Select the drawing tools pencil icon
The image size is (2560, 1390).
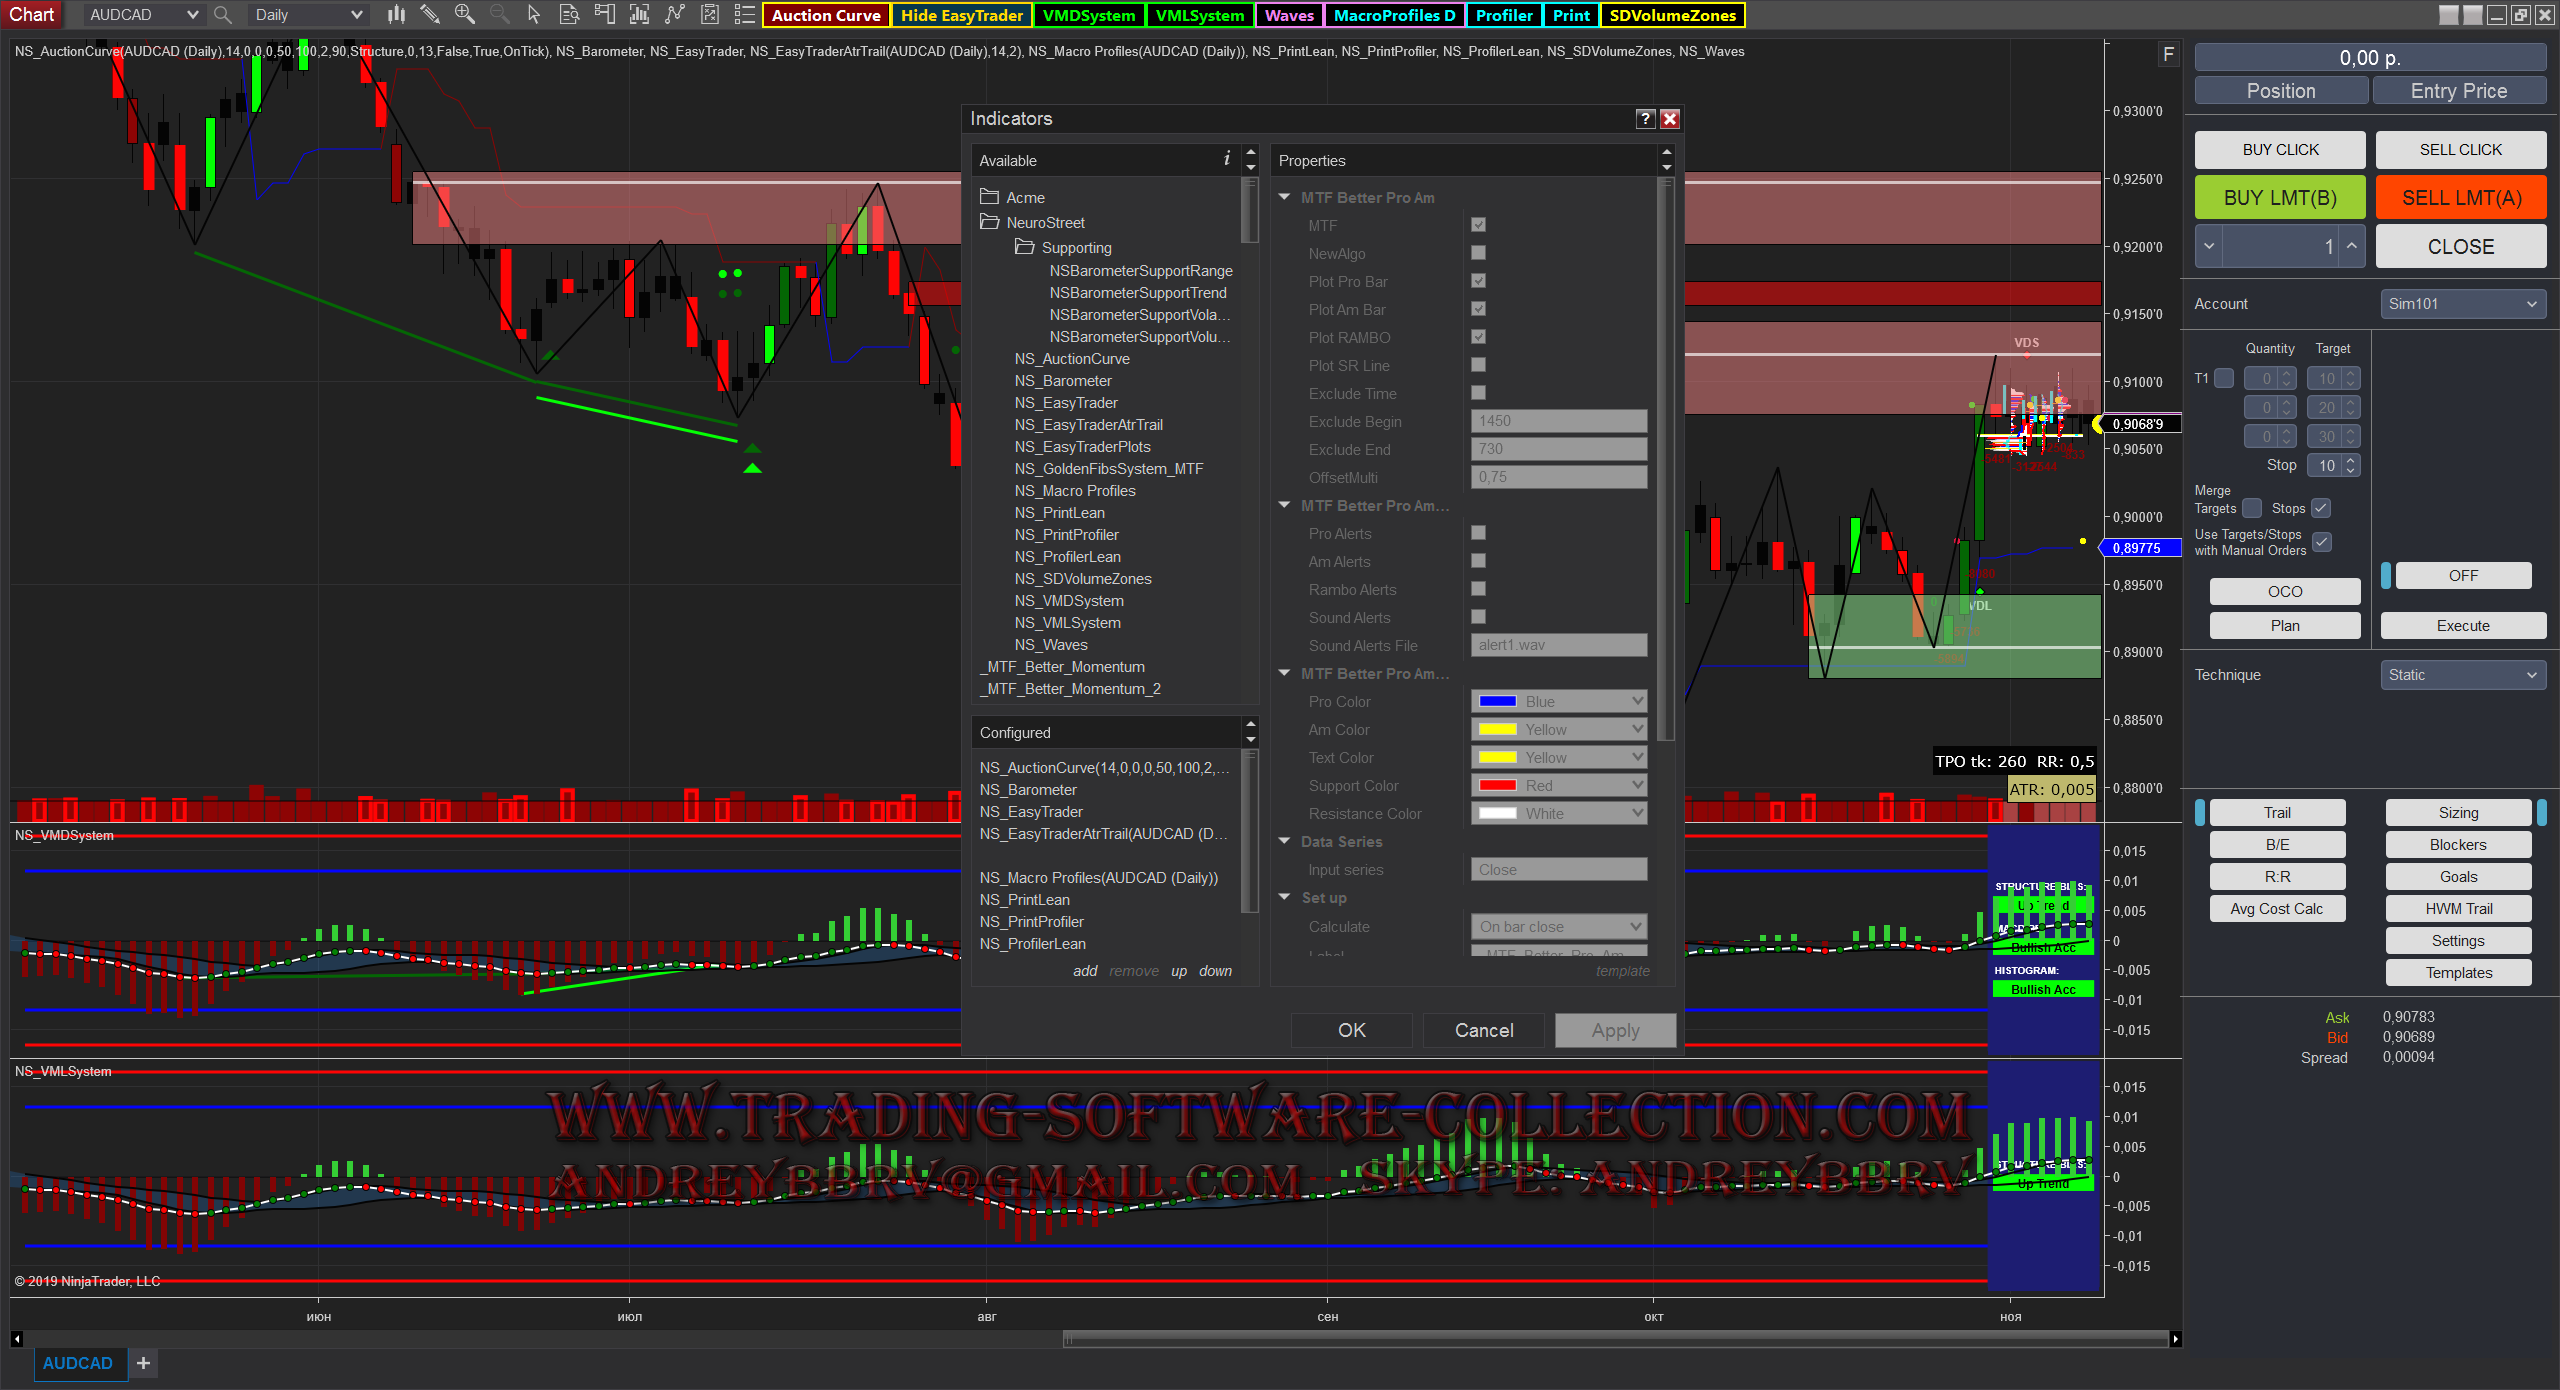click(x=430, y=14)
